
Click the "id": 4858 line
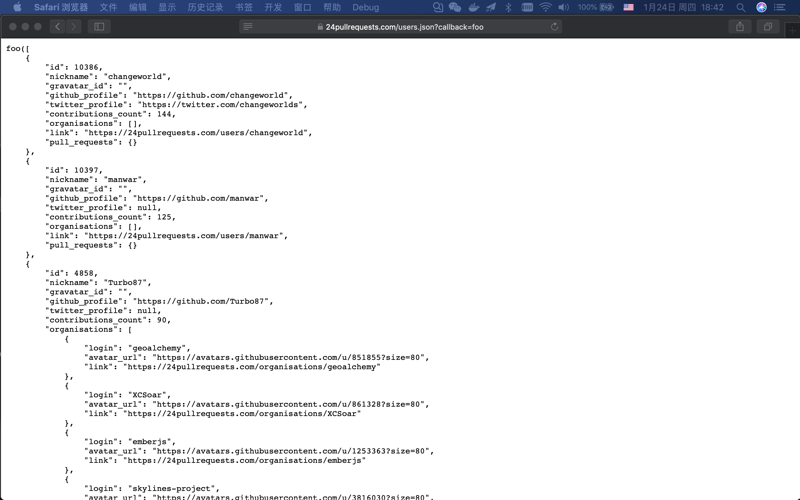coord(71,273)
